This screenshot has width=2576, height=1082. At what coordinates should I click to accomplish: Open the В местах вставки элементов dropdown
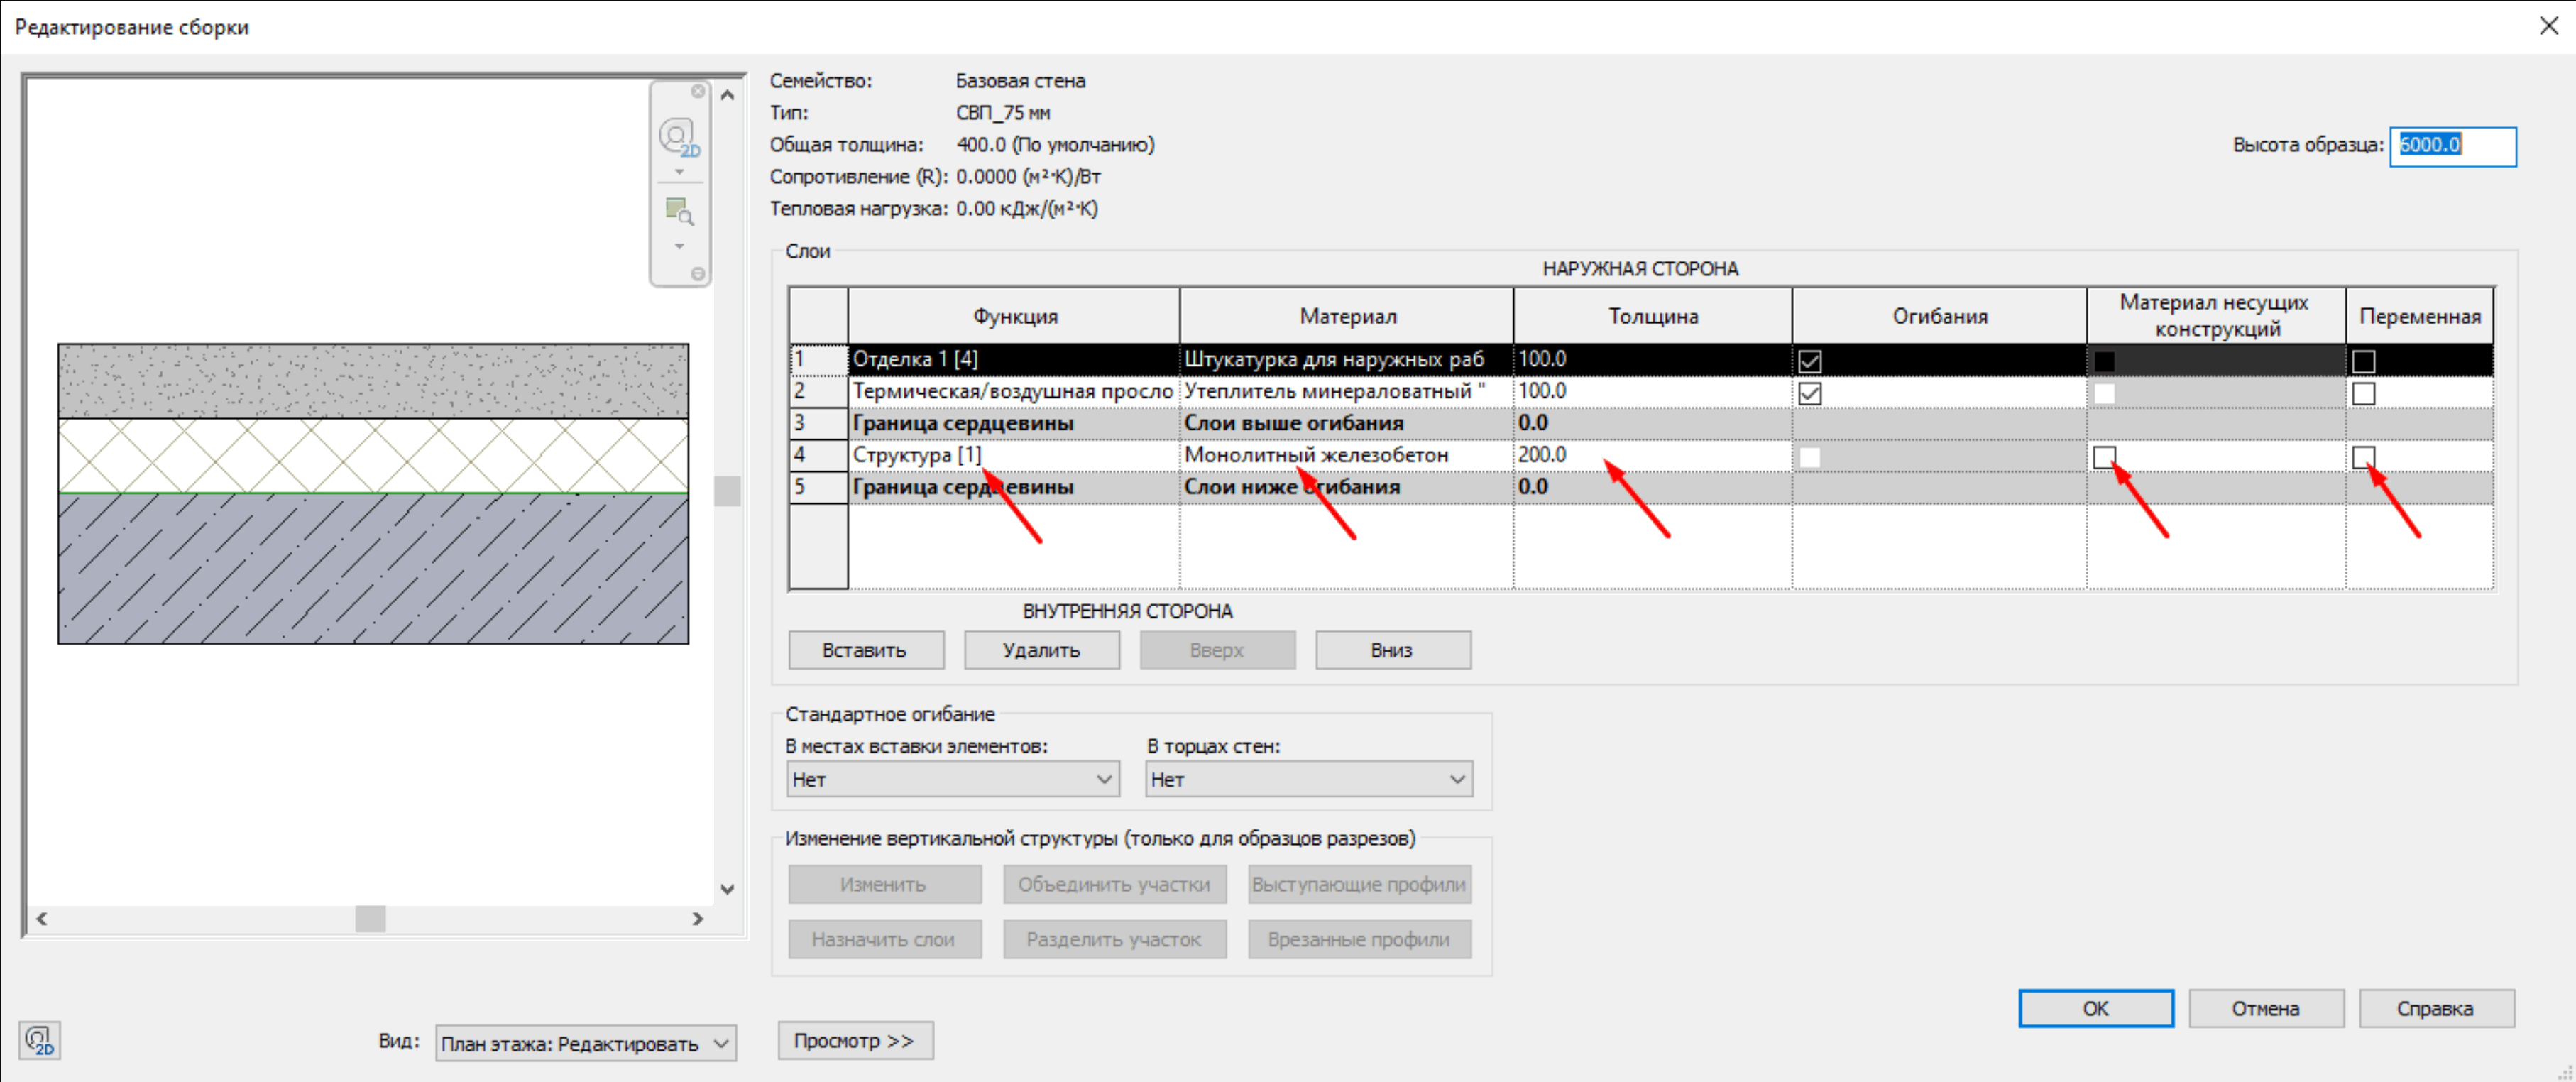click(952, 779)
